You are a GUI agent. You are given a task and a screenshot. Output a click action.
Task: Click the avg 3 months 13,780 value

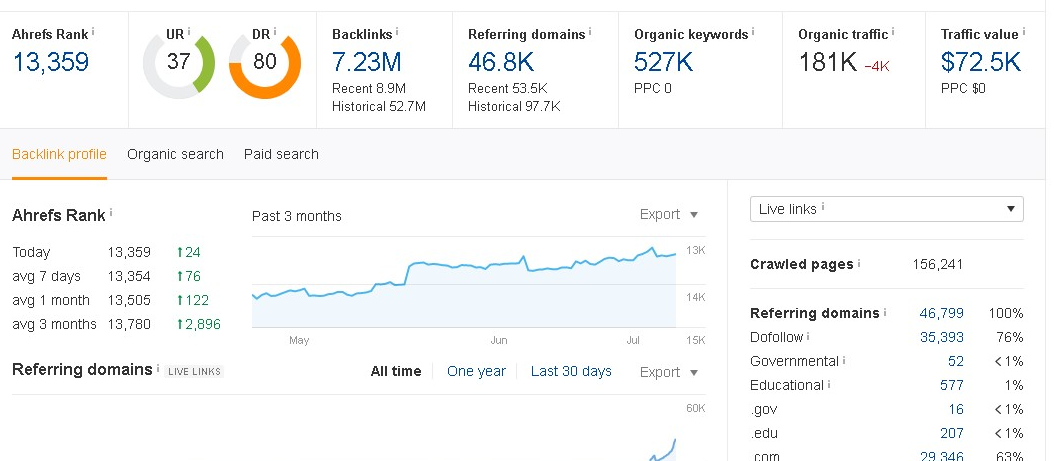(x=129, y=324)
